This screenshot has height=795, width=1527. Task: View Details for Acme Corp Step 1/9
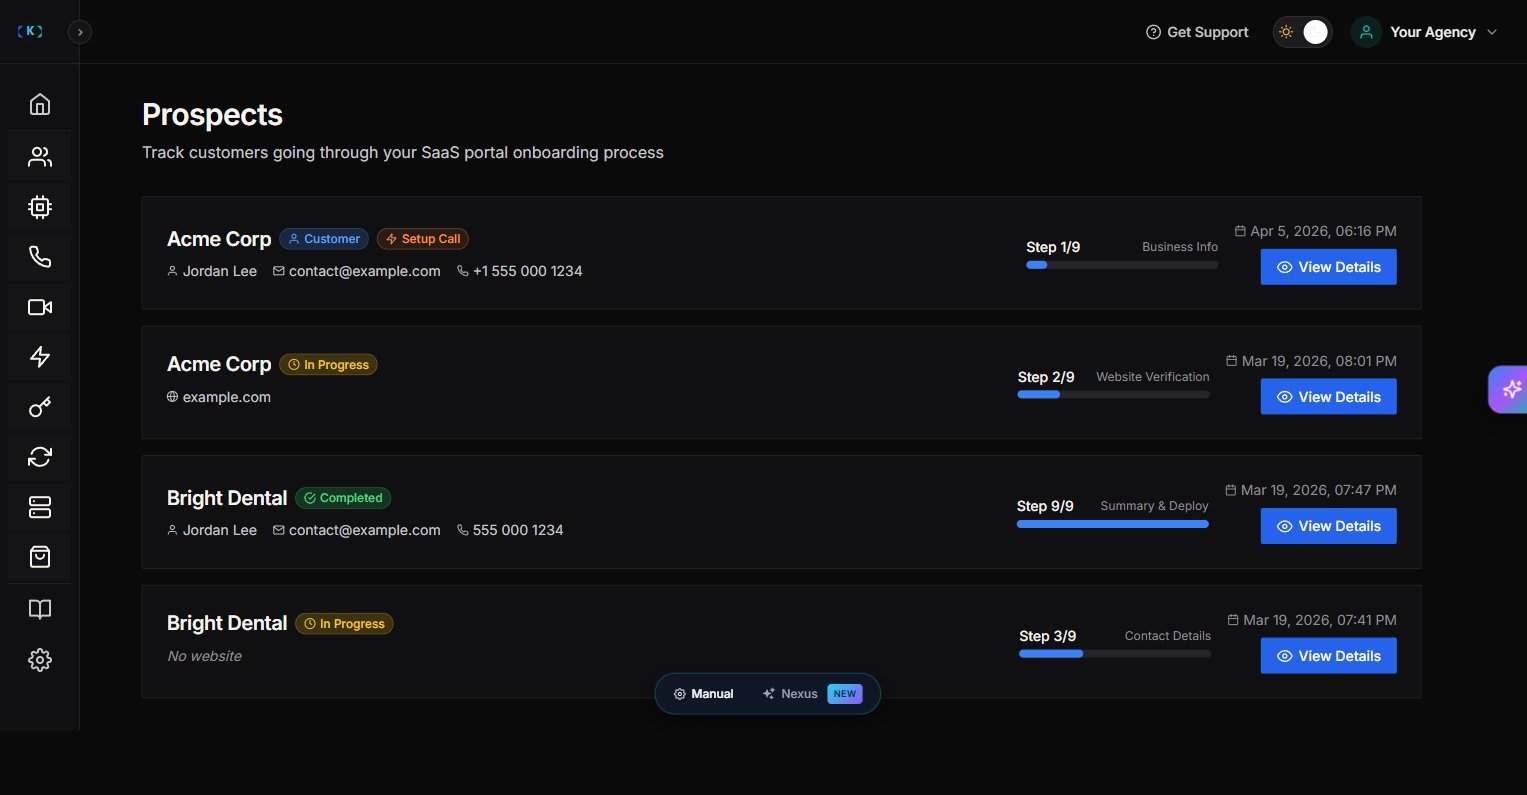[1328, 267]
